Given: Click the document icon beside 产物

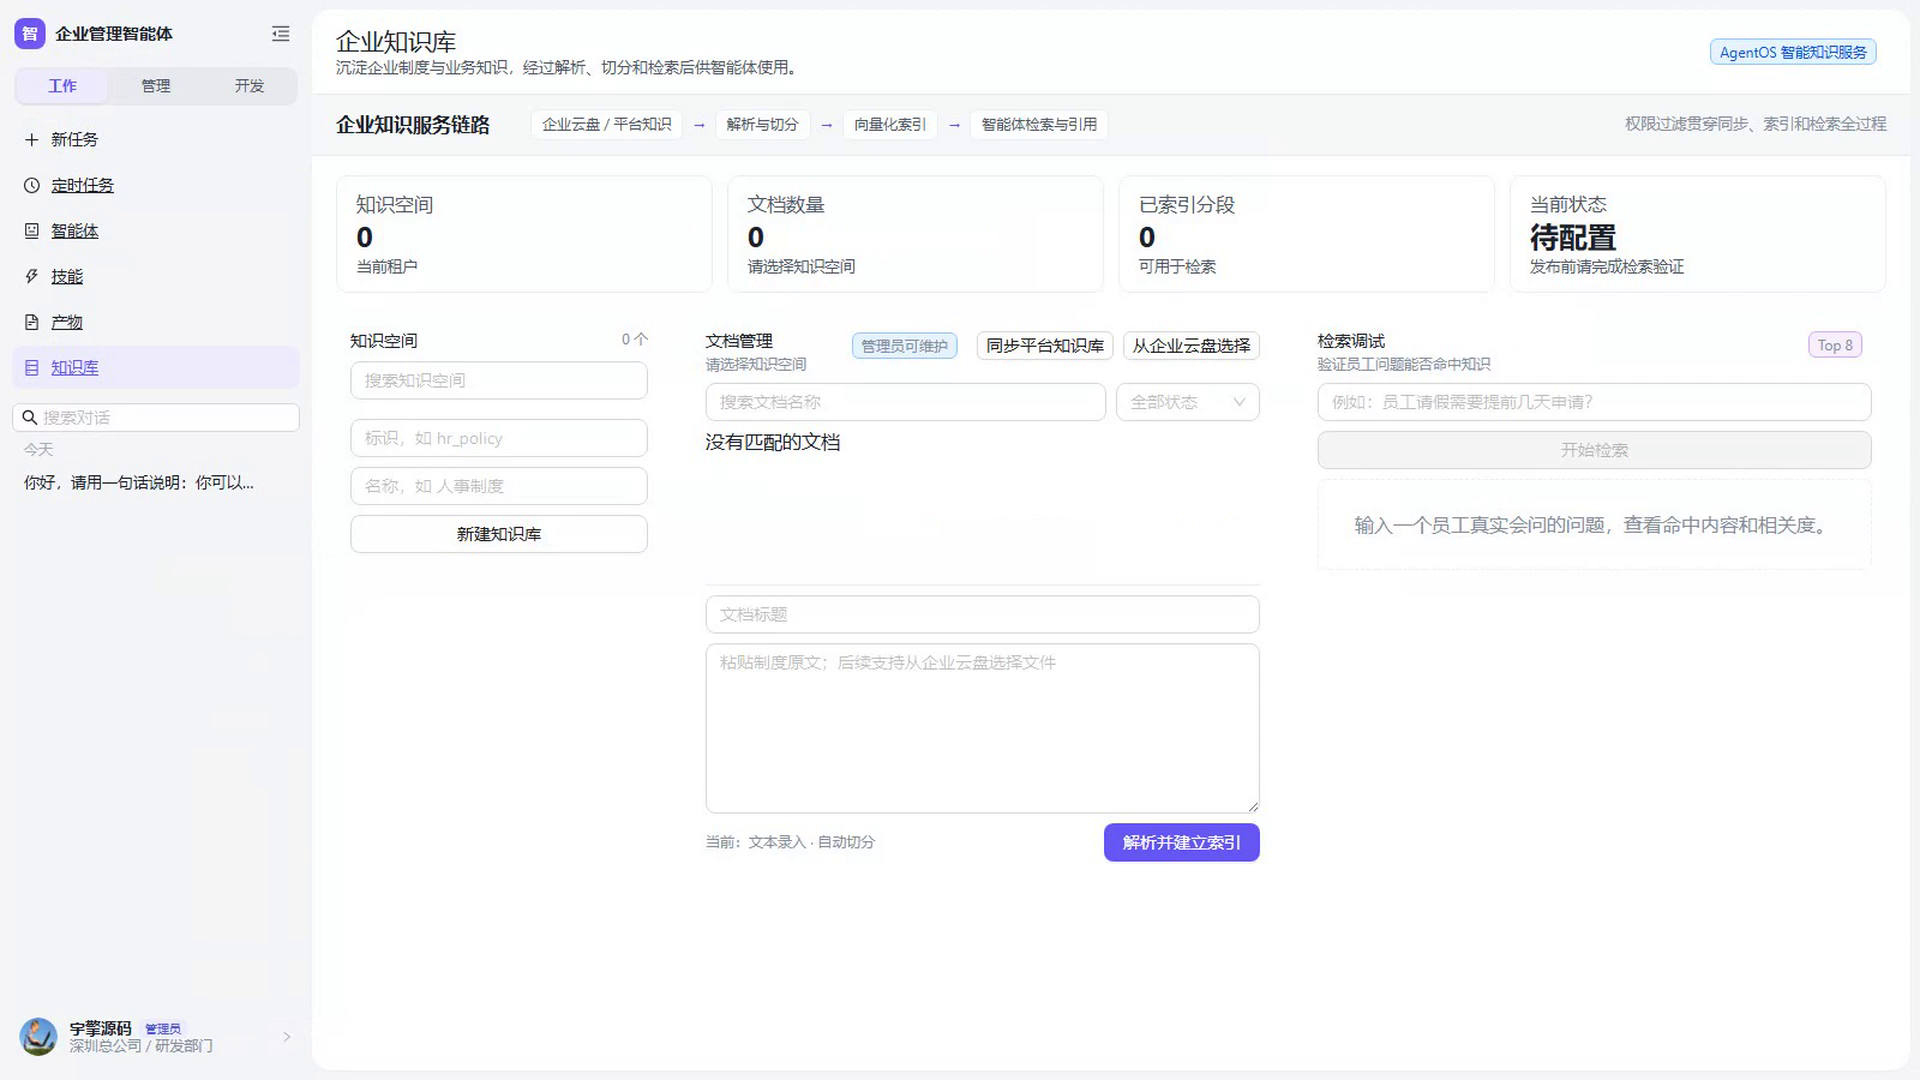Looking at the screenshot, I should pos(32,322).
